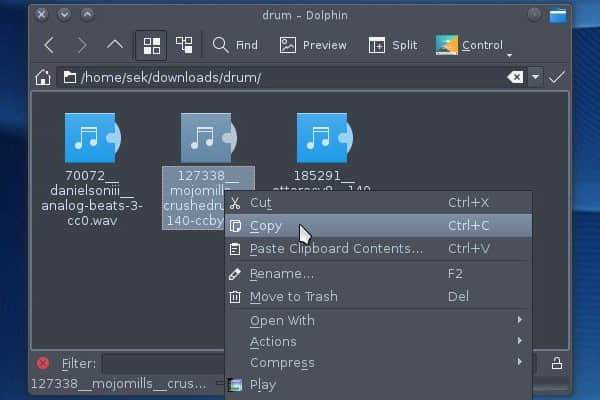The height and width of the screenshot is (400, 600).
Task: Switch to tree Details view mode
Action: pyautogui.click(x=184, y=45)
